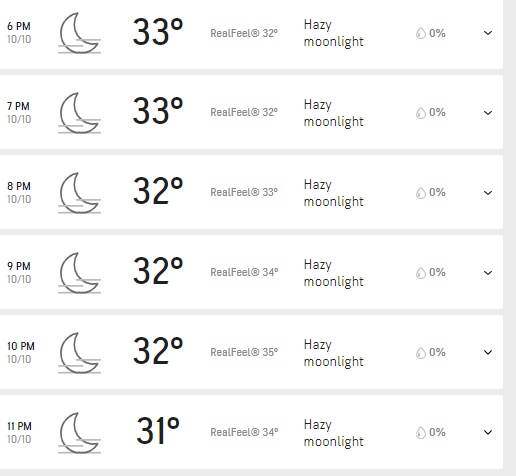
Task: Click the Hazy moonlight label at 8 PM
Action: [x=333, y=193]
